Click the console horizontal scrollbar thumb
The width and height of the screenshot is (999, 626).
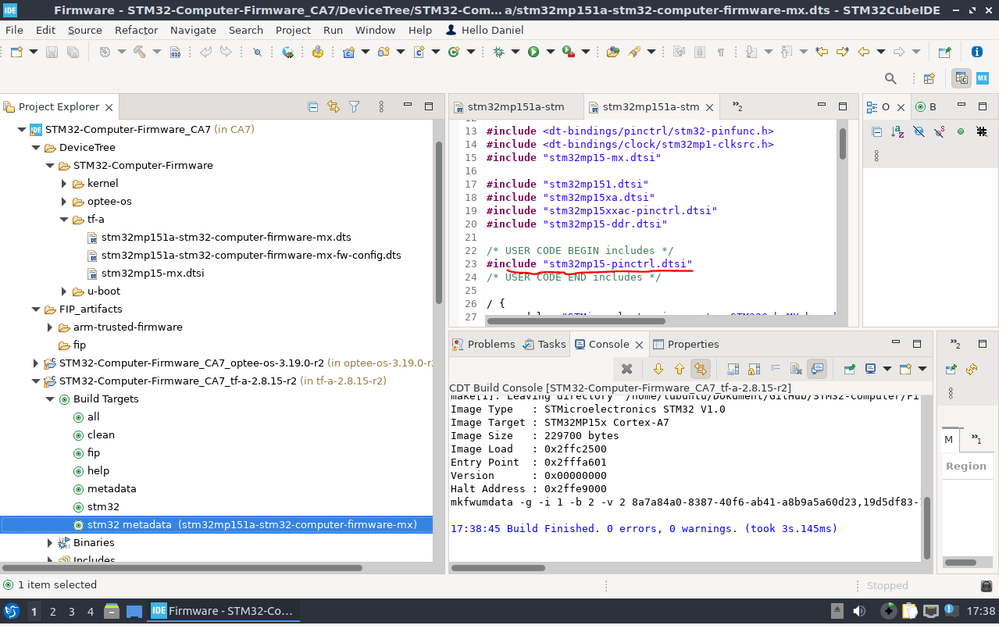(x=498, y=567)
